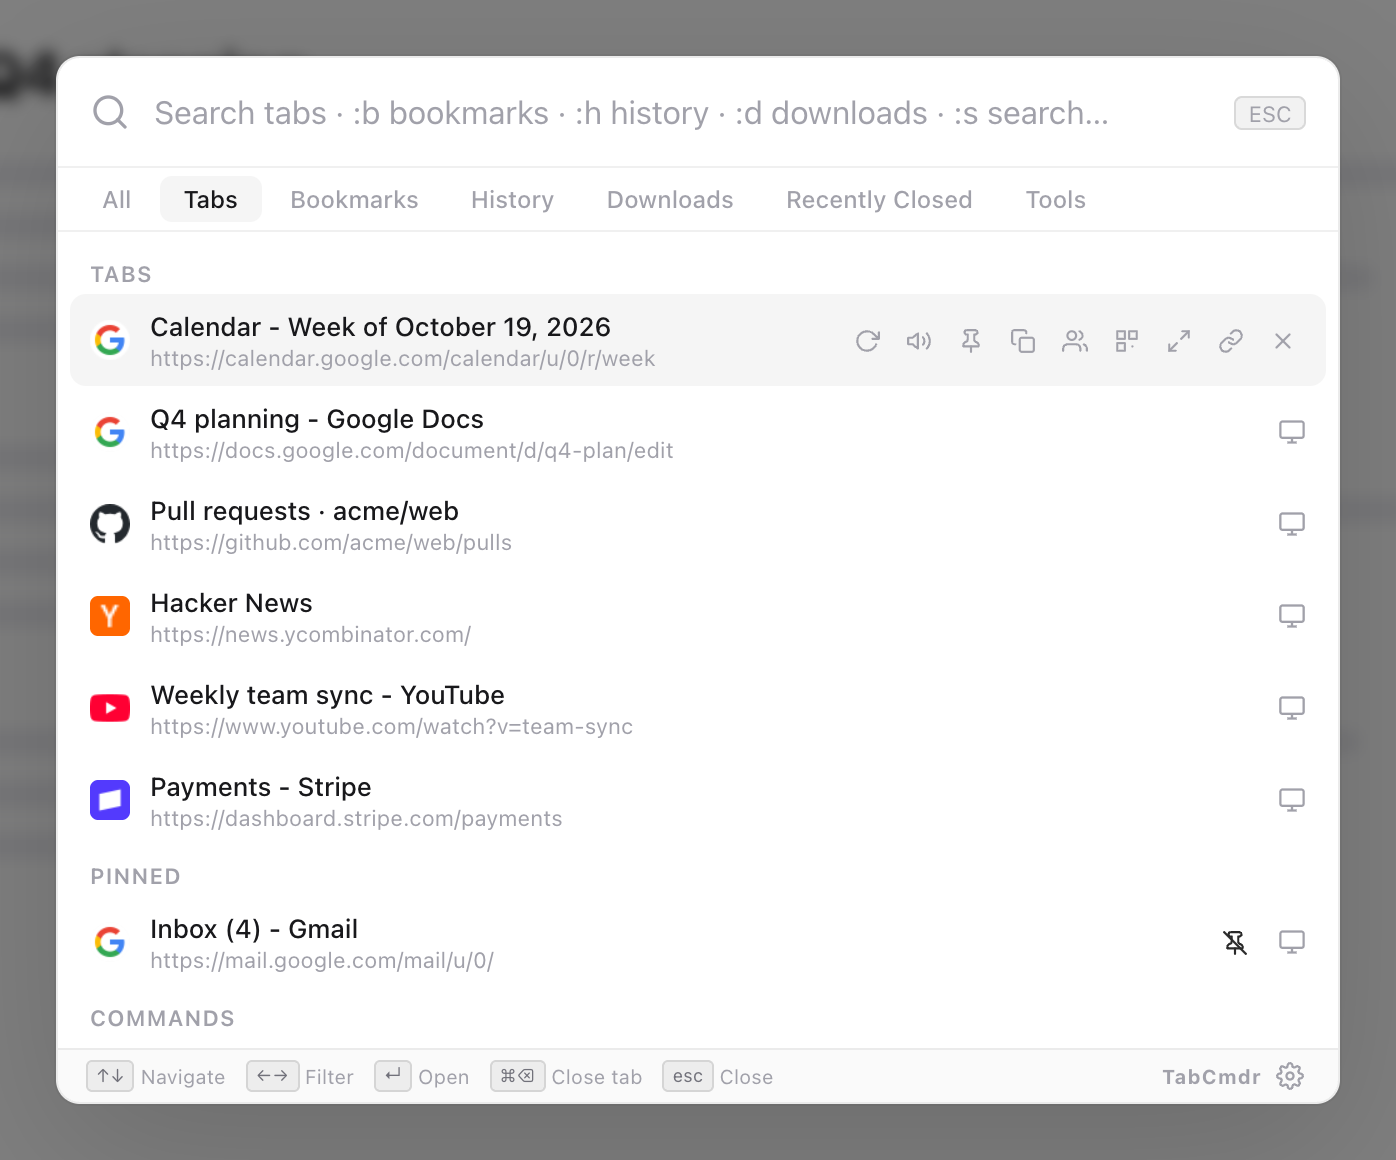Copy the Calendar tab's link
This screenshot has height=1160, width=1396.
(1231, 341)
